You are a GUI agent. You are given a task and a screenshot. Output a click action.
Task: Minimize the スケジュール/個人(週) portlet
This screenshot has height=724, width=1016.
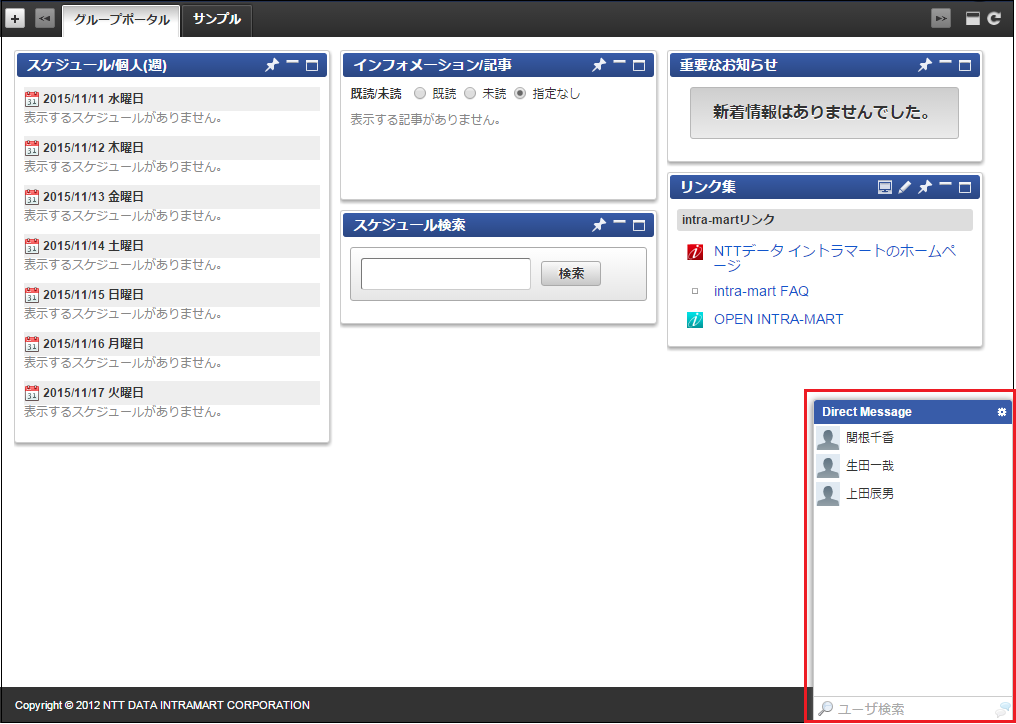[x=293, y=62]
